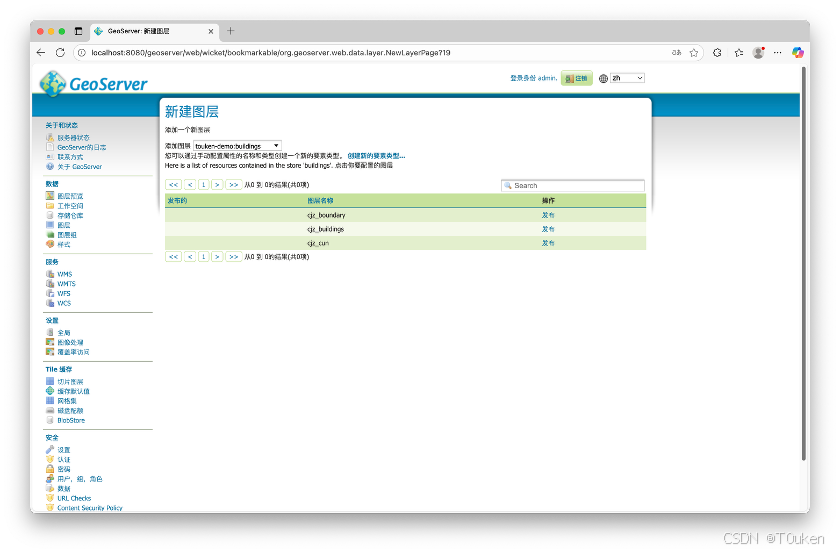Click the WMS service icon
This screenshot has height=554, width=840.
pos(50,274)
